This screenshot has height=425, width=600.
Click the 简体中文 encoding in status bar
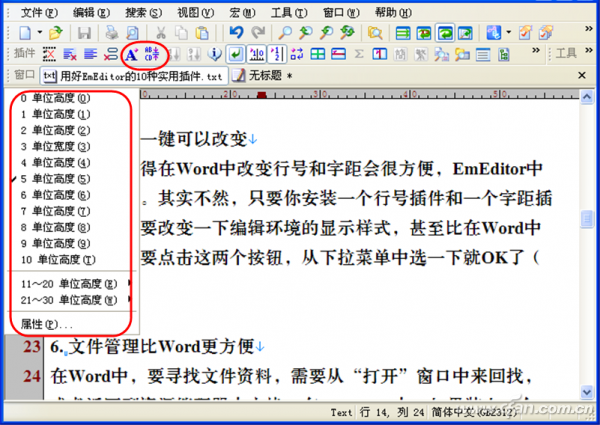point(474,412)
